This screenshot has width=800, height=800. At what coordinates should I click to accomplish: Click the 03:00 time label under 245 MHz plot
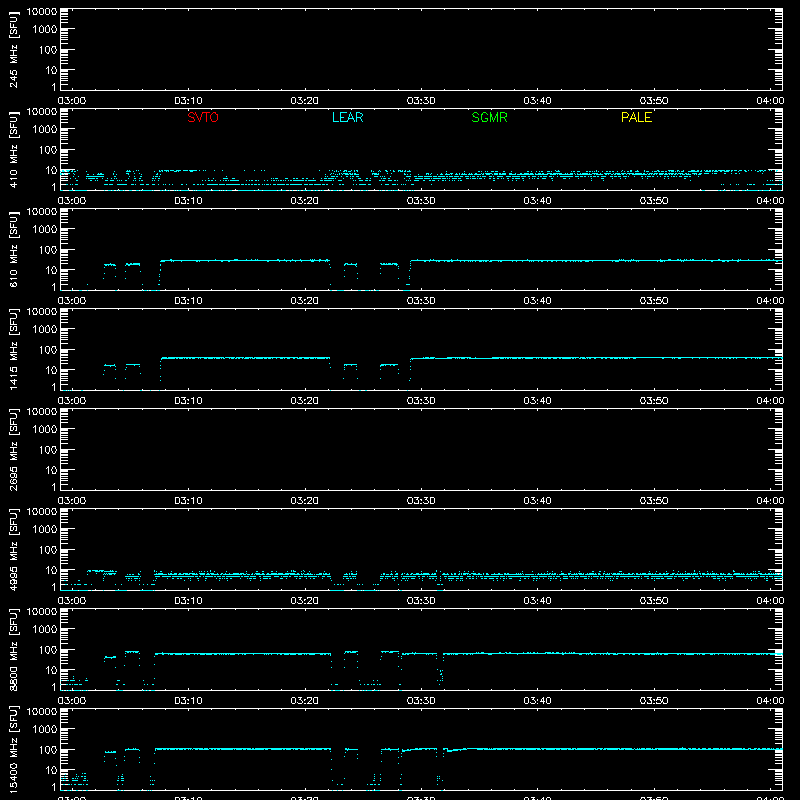tap(72, 101)
